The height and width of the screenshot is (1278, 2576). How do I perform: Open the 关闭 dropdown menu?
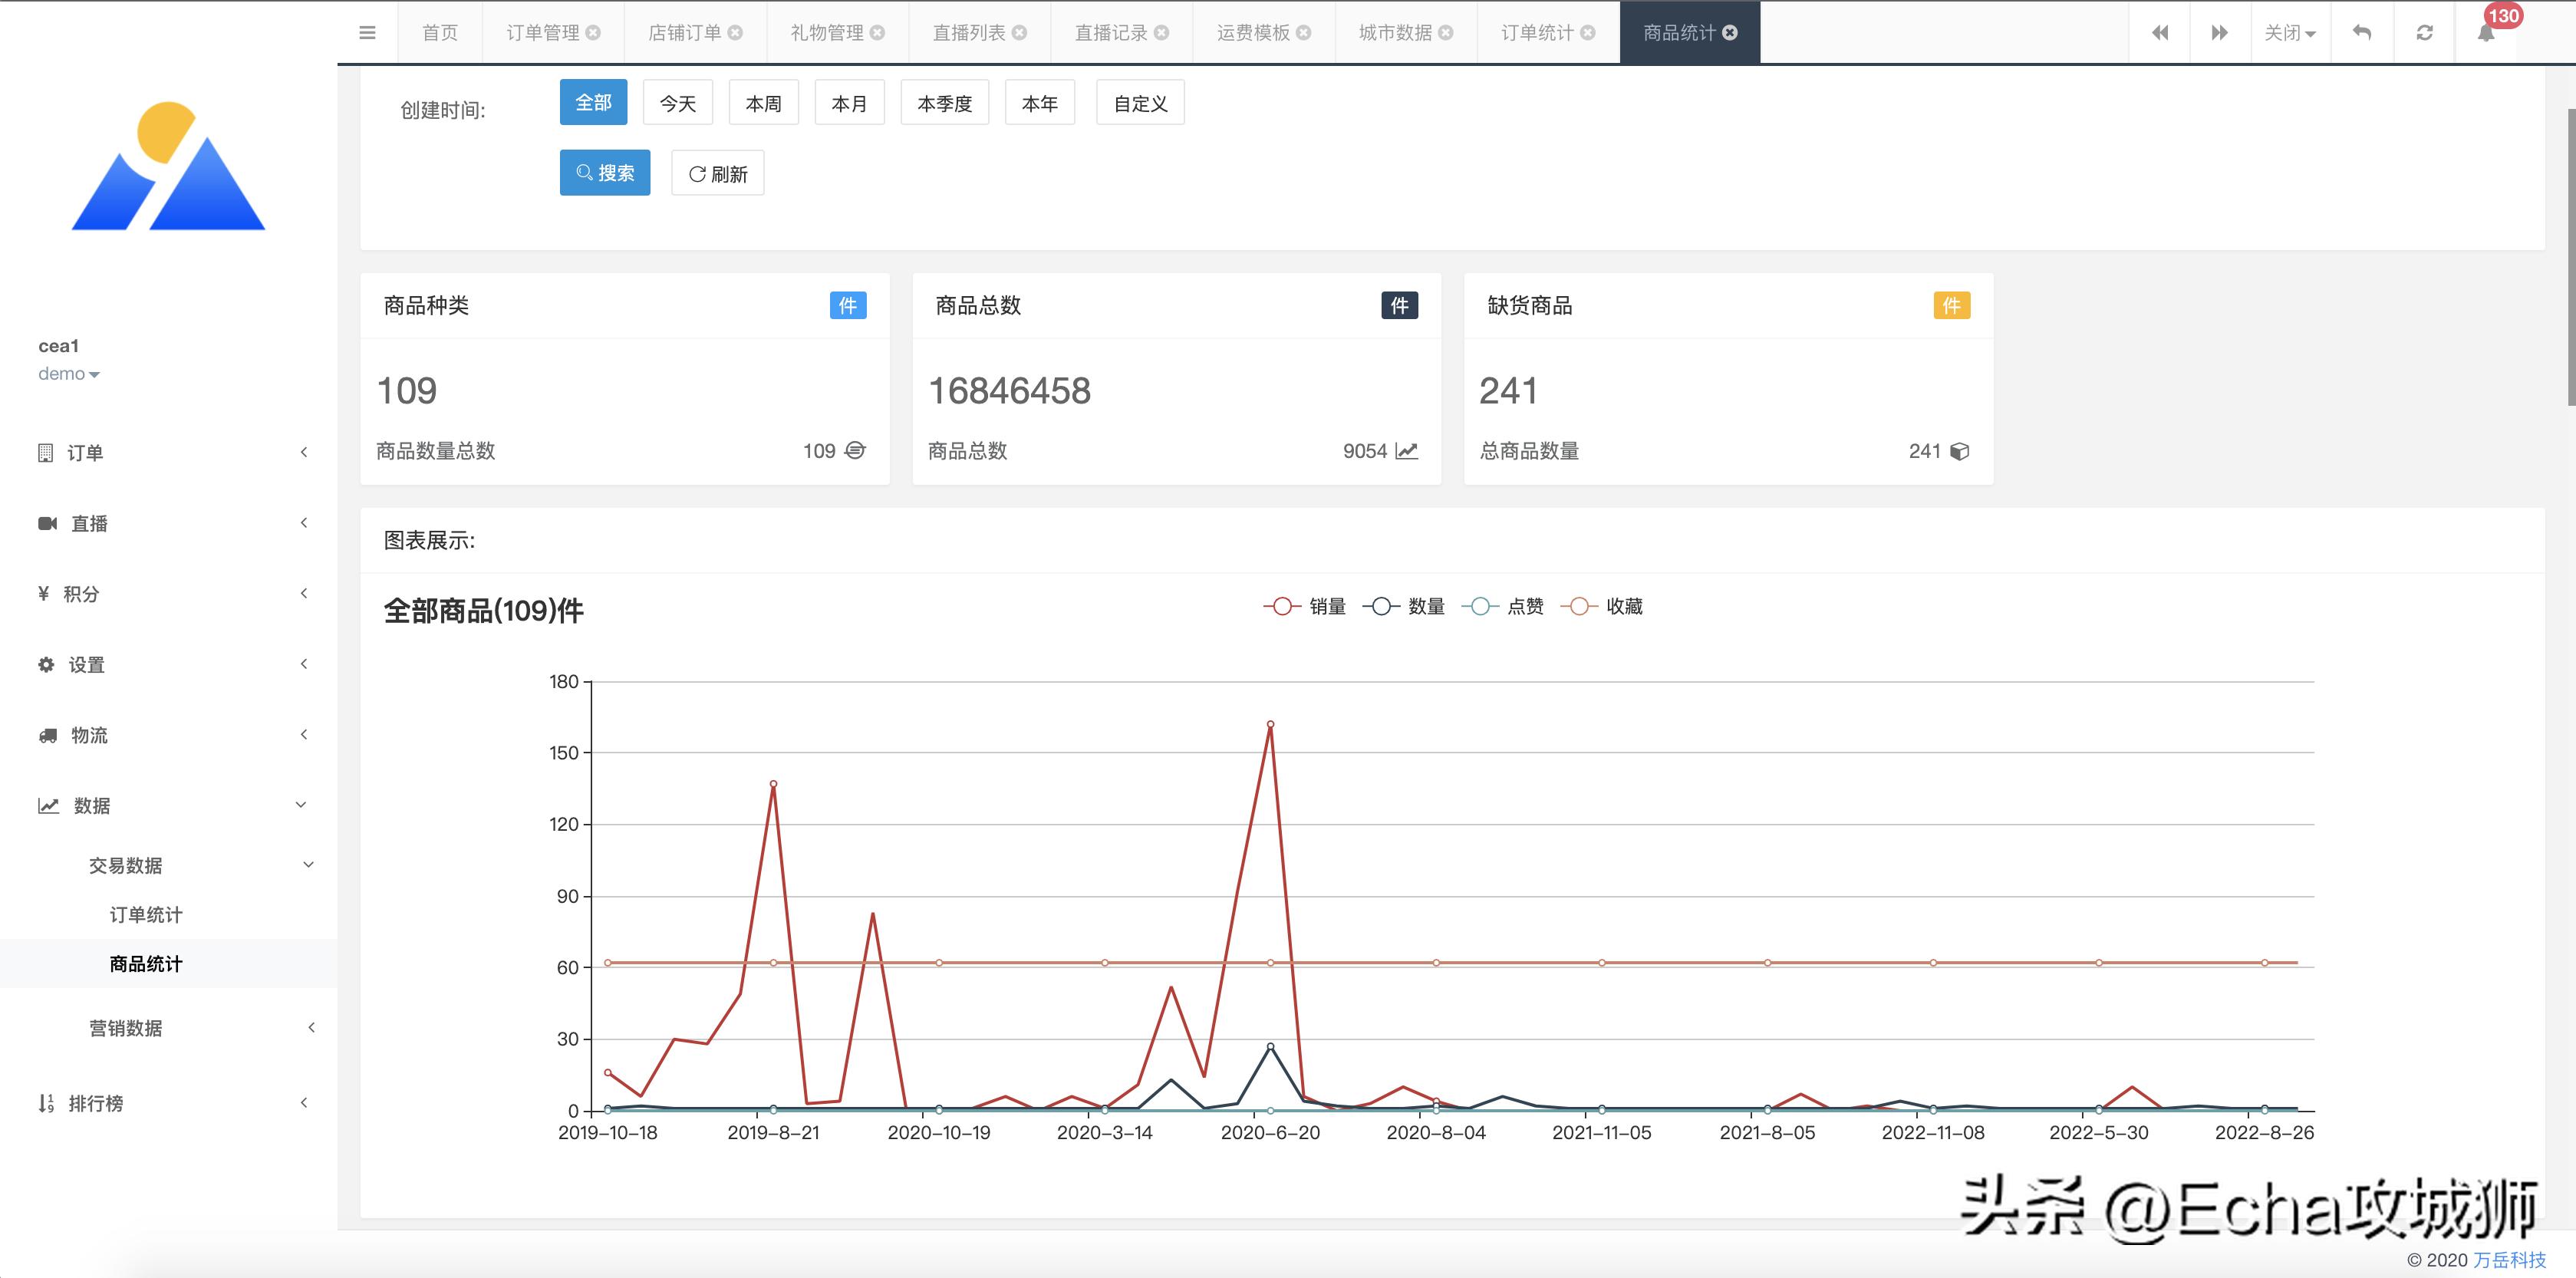pos(2291,32)
